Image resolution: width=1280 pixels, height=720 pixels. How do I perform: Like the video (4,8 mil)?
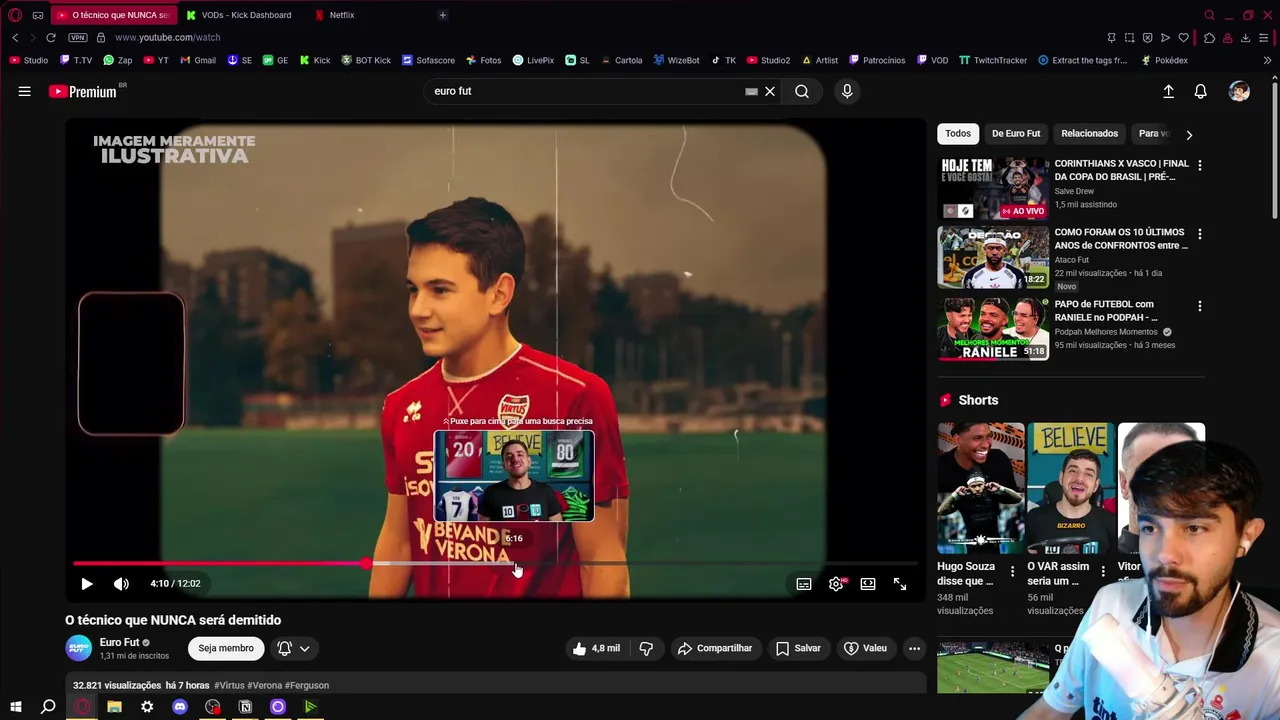[598, 648]
